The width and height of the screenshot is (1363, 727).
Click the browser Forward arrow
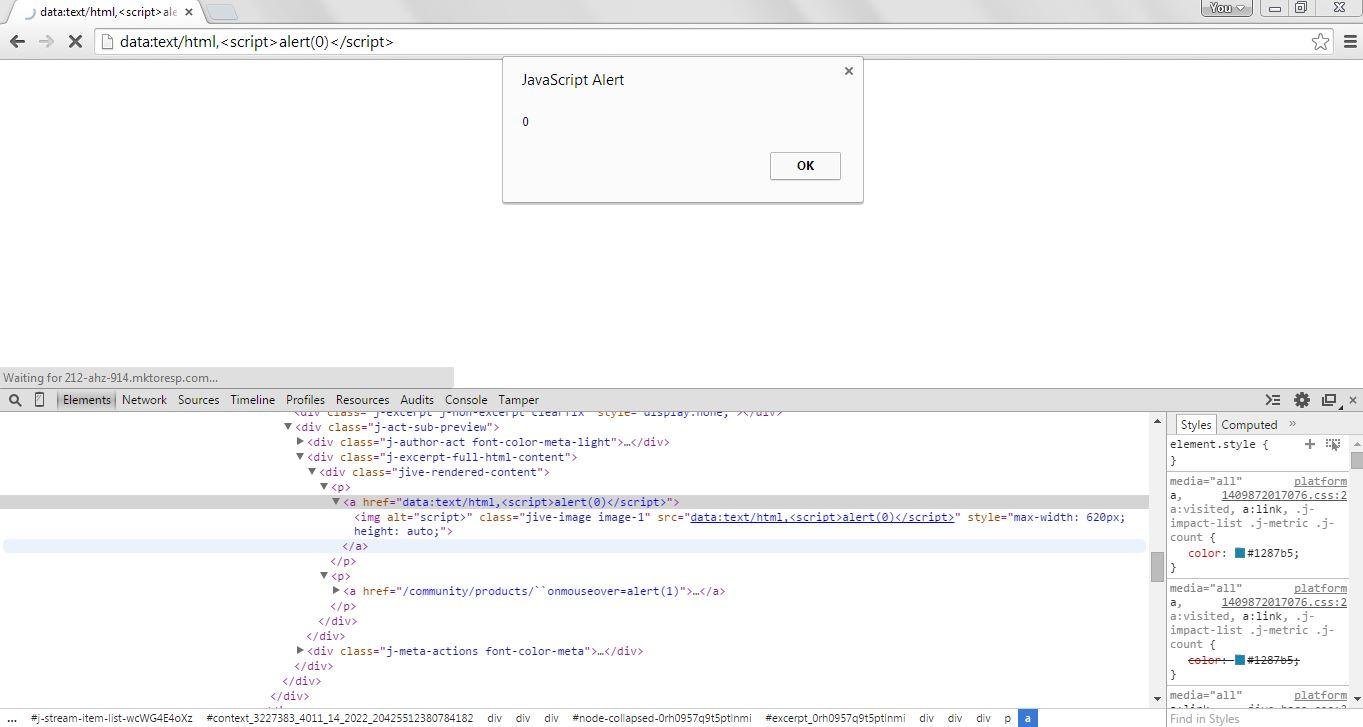pos(46,41)
